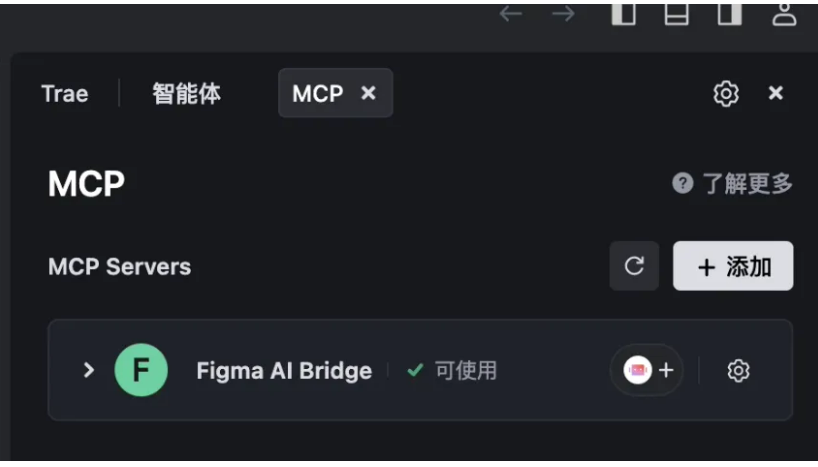Image resolution: width=818 pixels, height=467 pixels.
Task: Switch to the 智能体 tab
Action: click(x=186, y=94)
